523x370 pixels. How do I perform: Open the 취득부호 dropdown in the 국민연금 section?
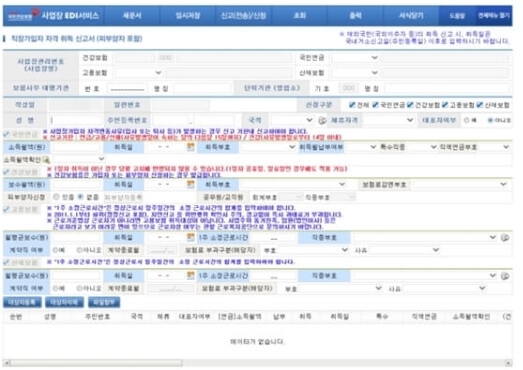tap(268, 147)
